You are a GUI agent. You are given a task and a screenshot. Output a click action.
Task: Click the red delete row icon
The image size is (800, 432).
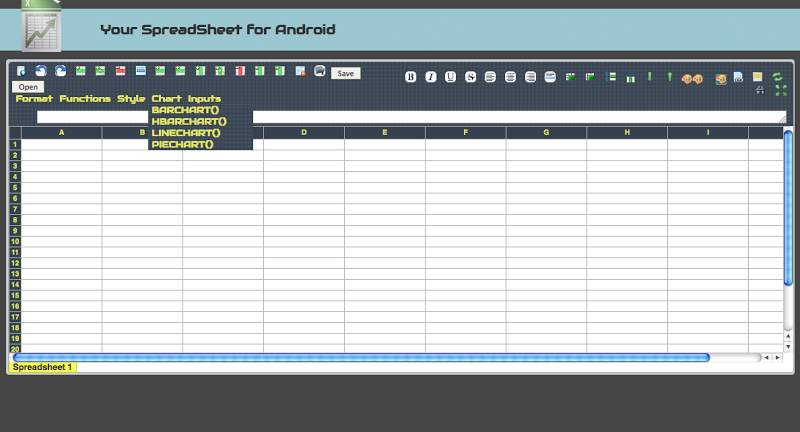click(x=120, y=71)
